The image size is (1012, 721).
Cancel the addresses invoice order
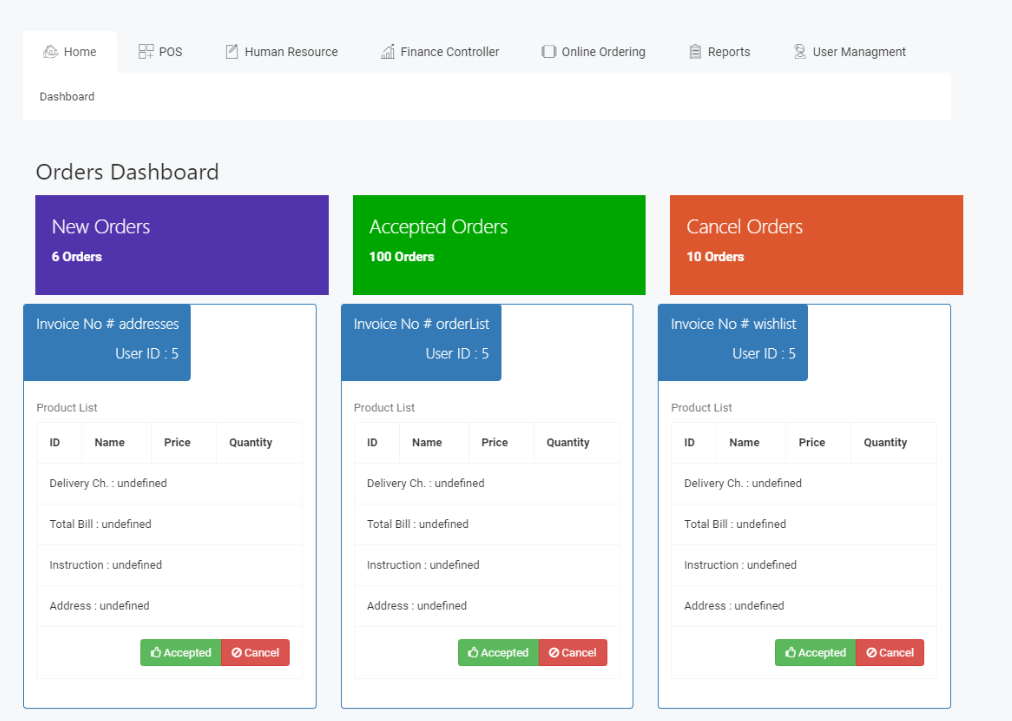click(255, 653)
